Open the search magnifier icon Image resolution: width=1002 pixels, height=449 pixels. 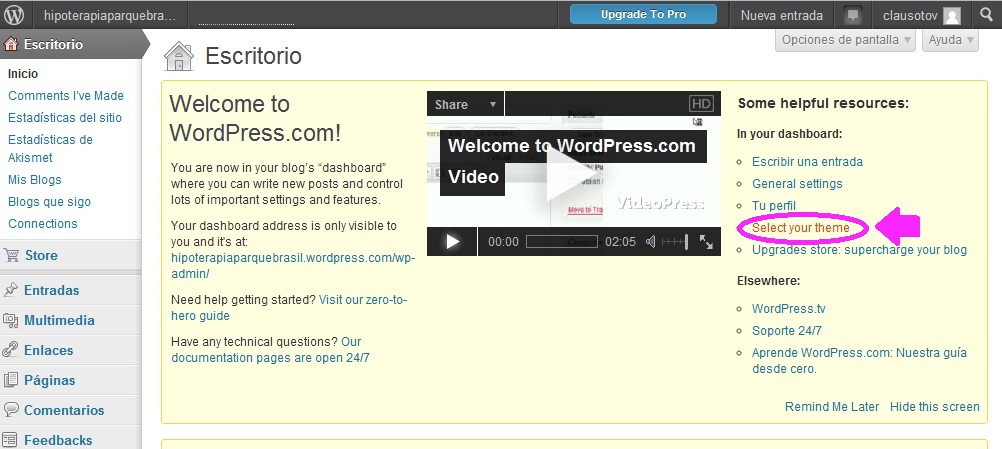click(985, 15)
